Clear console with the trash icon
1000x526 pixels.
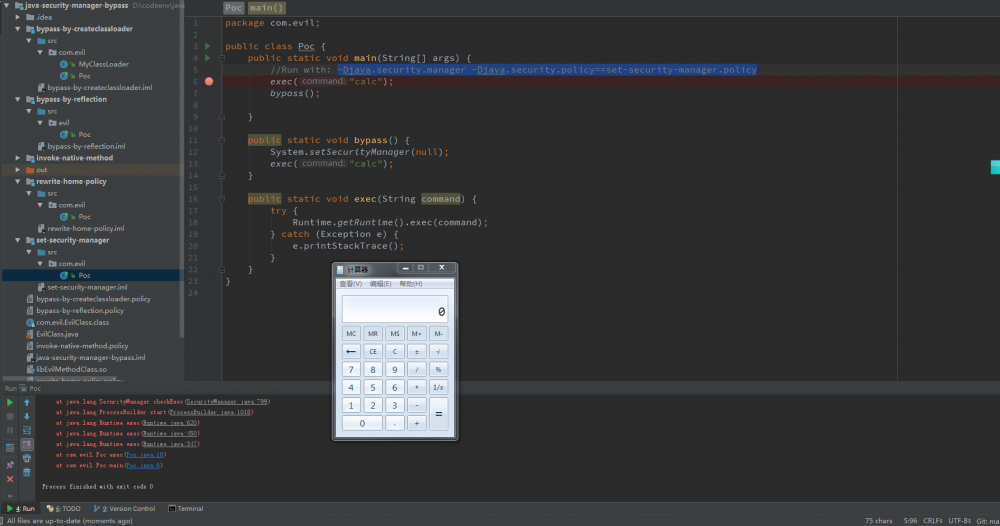27,472
